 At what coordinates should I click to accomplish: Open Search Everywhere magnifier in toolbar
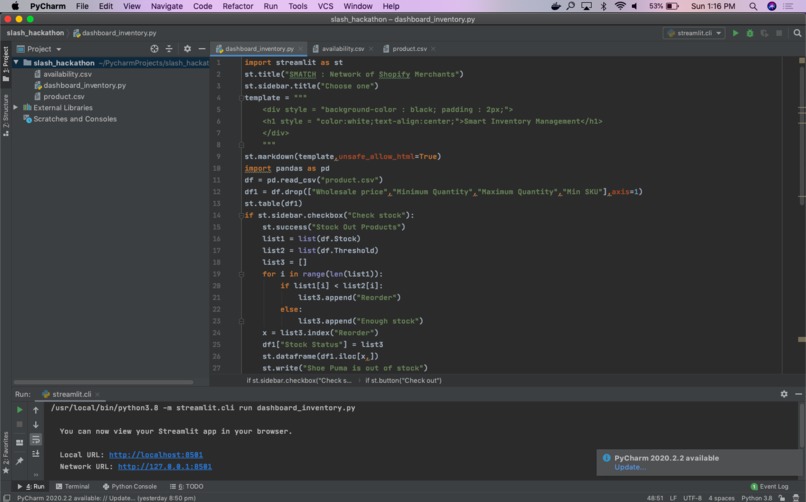pos(797,33)
